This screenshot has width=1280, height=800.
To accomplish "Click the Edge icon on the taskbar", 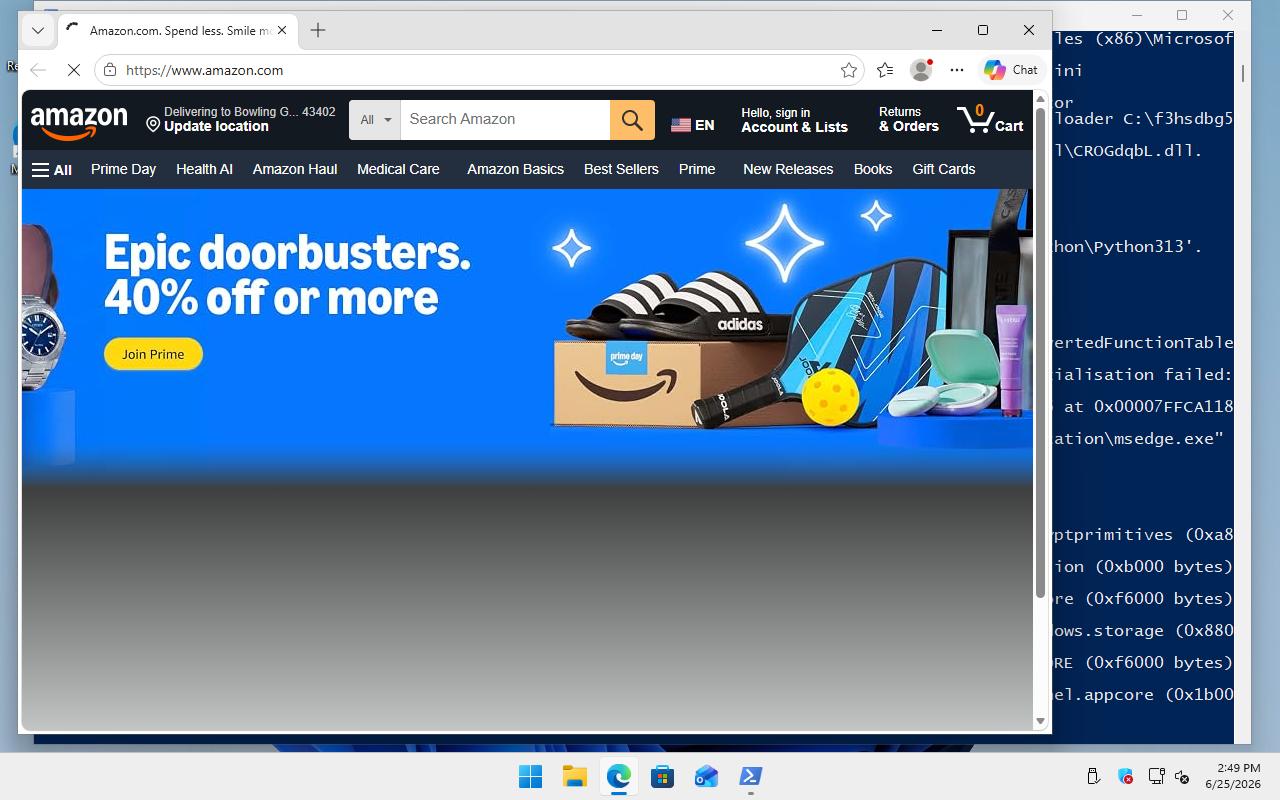I will (x=618, y=776).
